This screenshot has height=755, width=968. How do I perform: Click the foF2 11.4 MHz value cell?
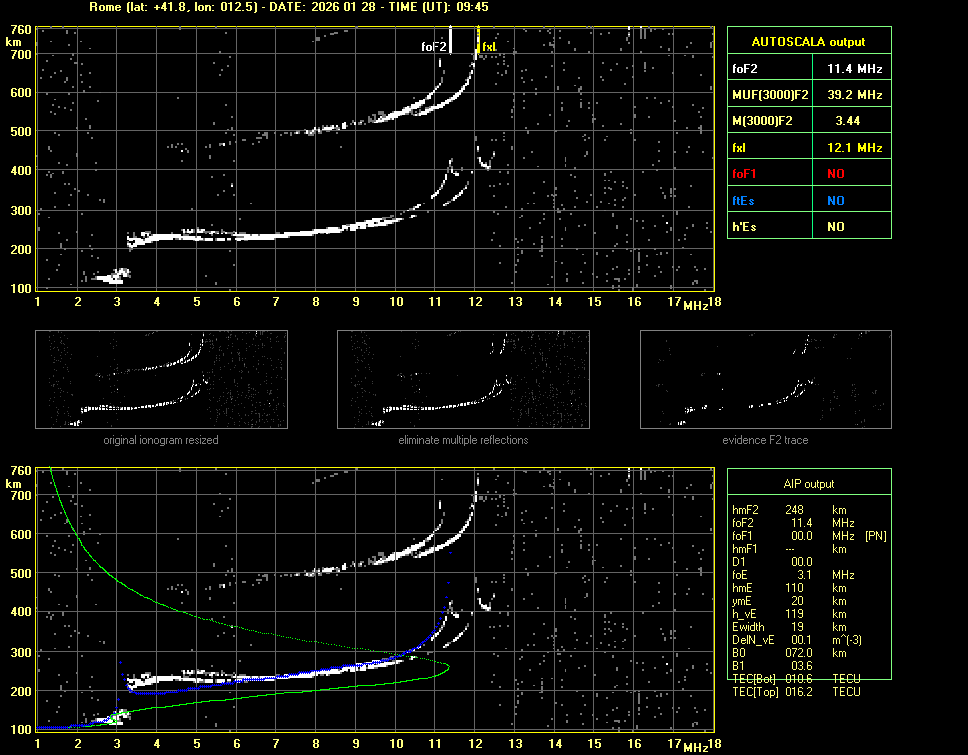click(x=854, y=68)
